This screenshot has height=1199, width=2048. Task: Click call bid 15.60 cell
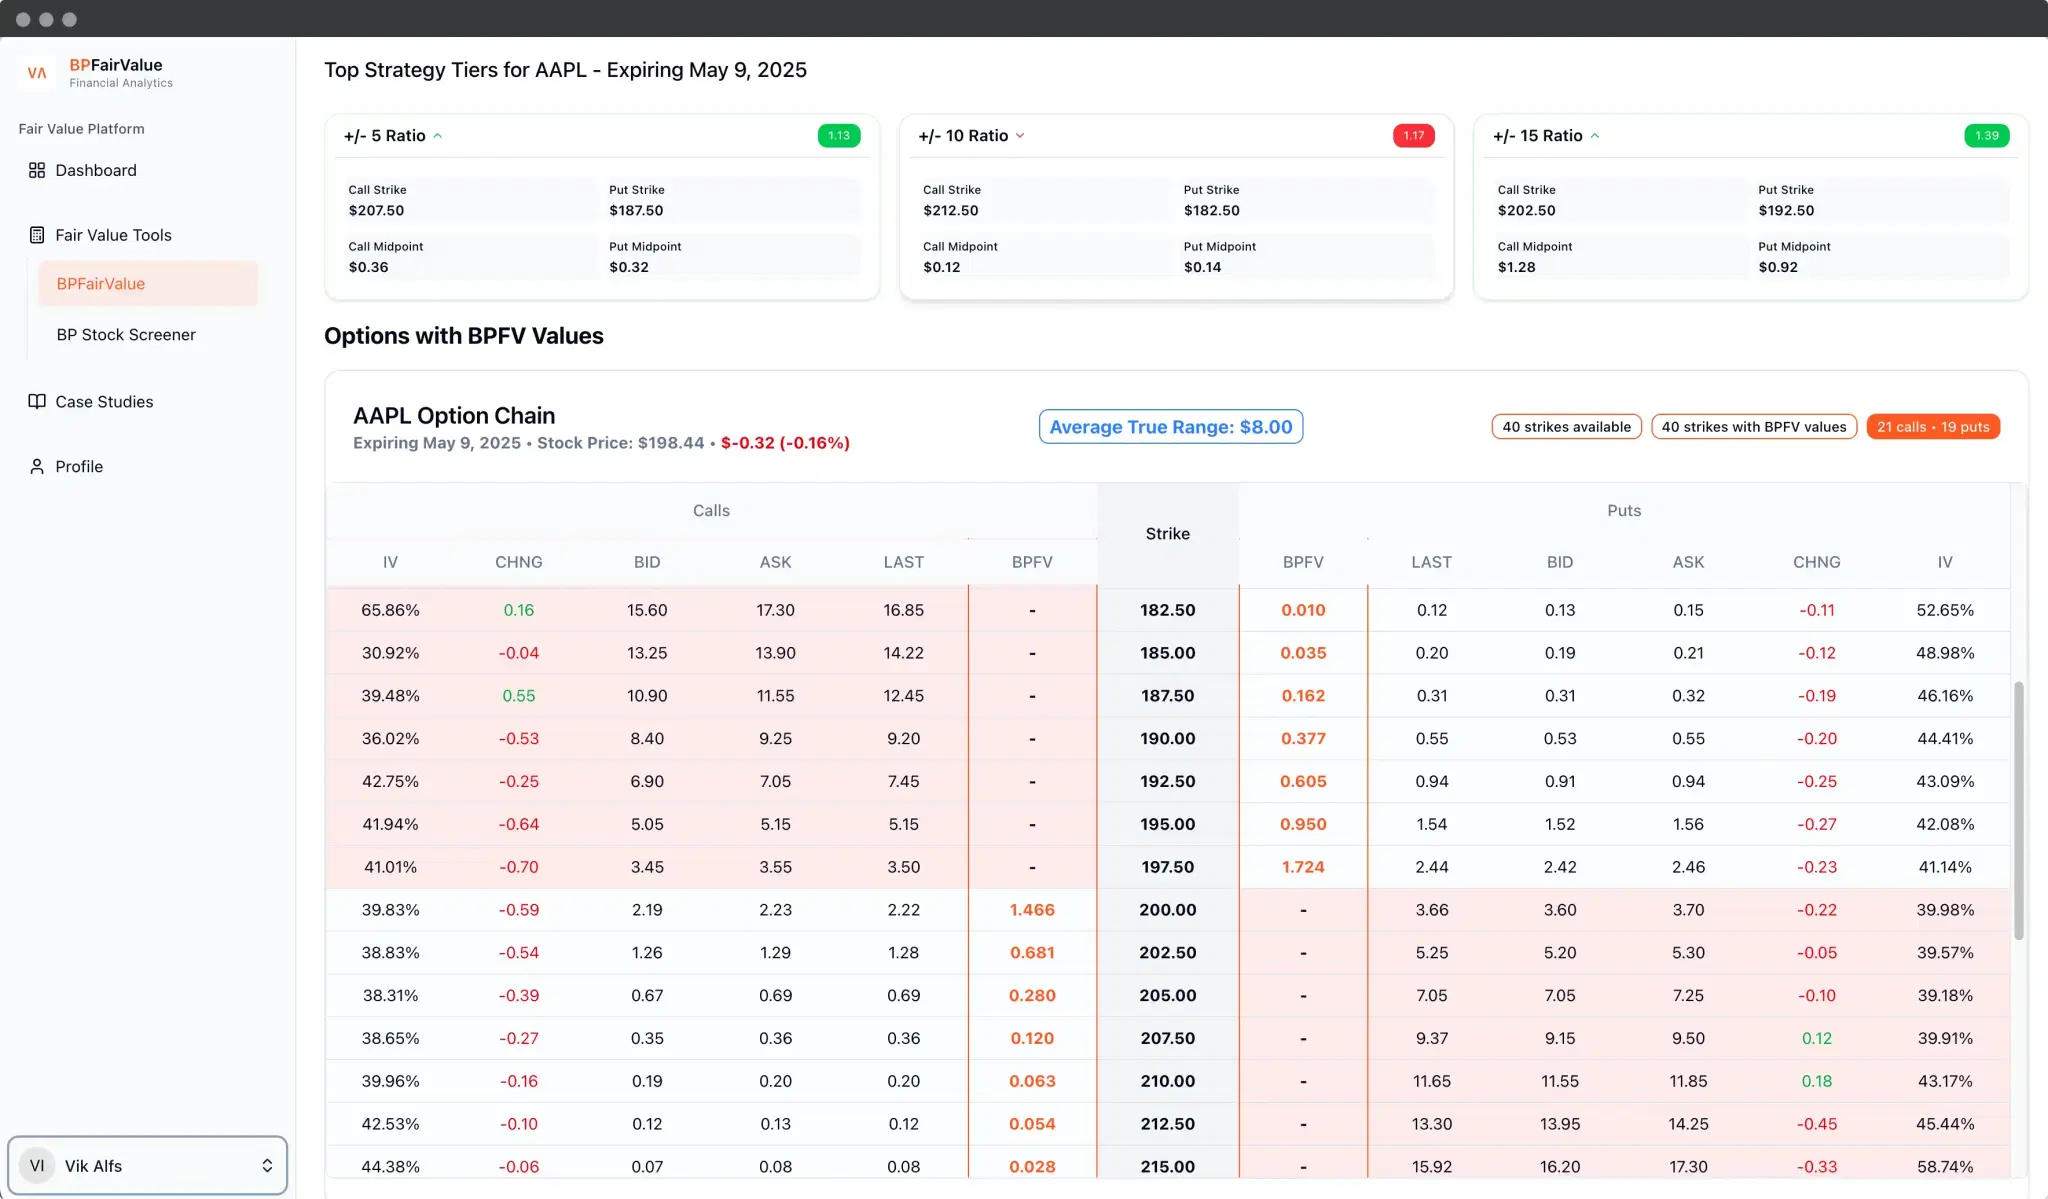647,610
